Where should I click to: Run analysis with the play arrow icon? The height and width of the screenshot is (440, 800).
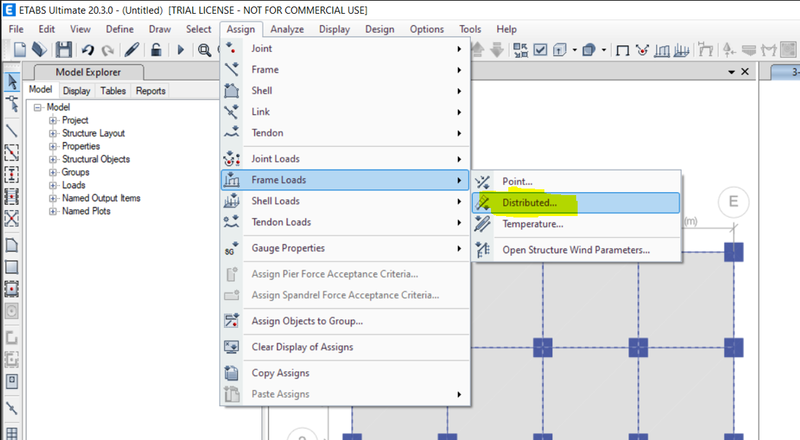coord(180,50)
